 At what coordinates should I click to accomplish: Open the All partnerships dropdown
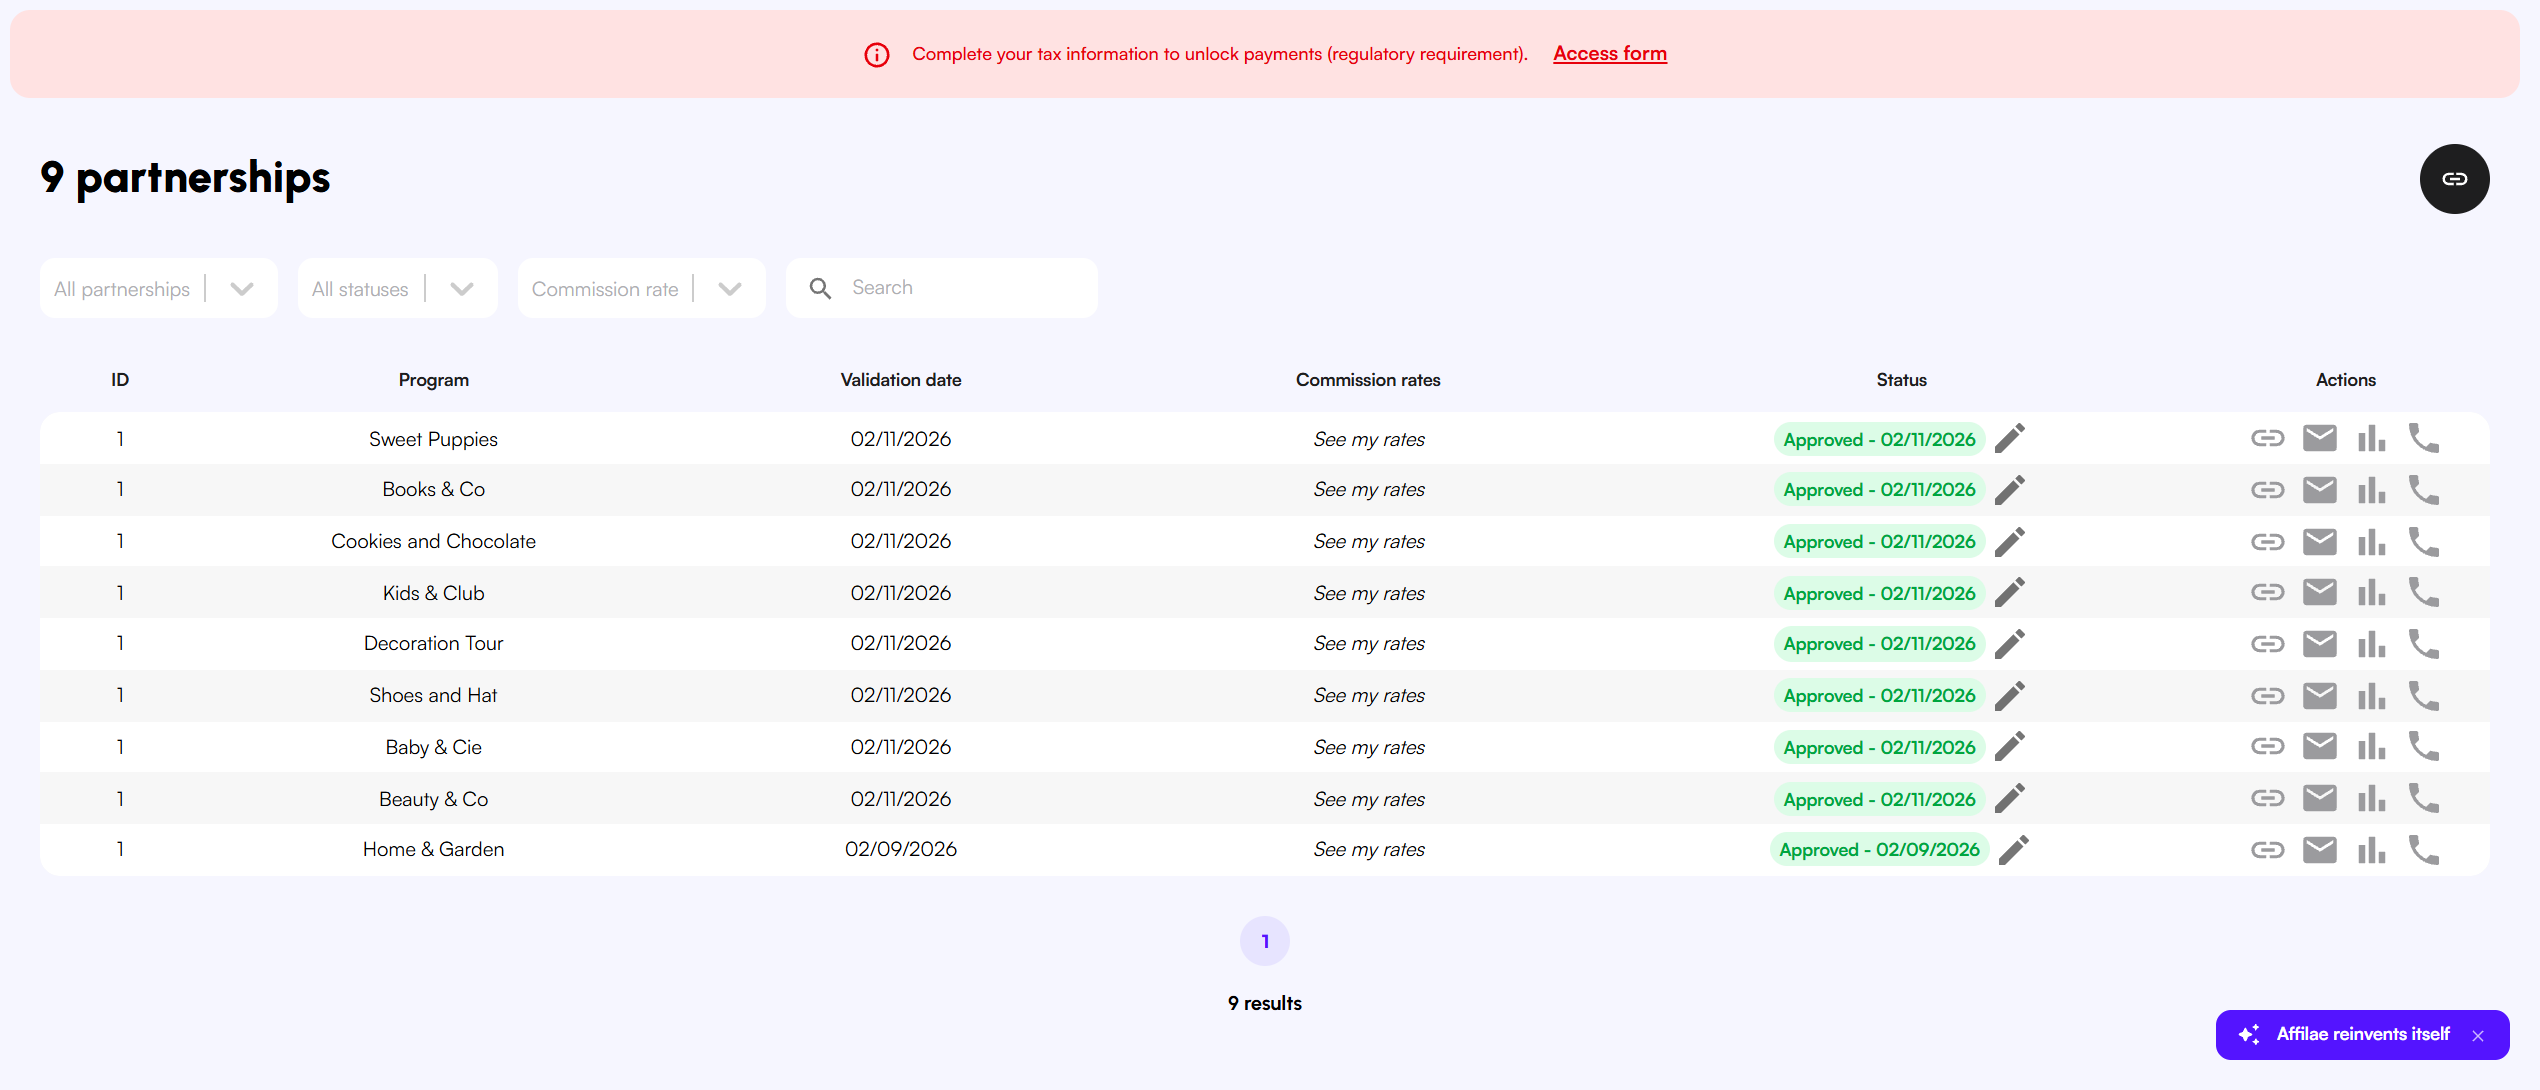[159, 288]
